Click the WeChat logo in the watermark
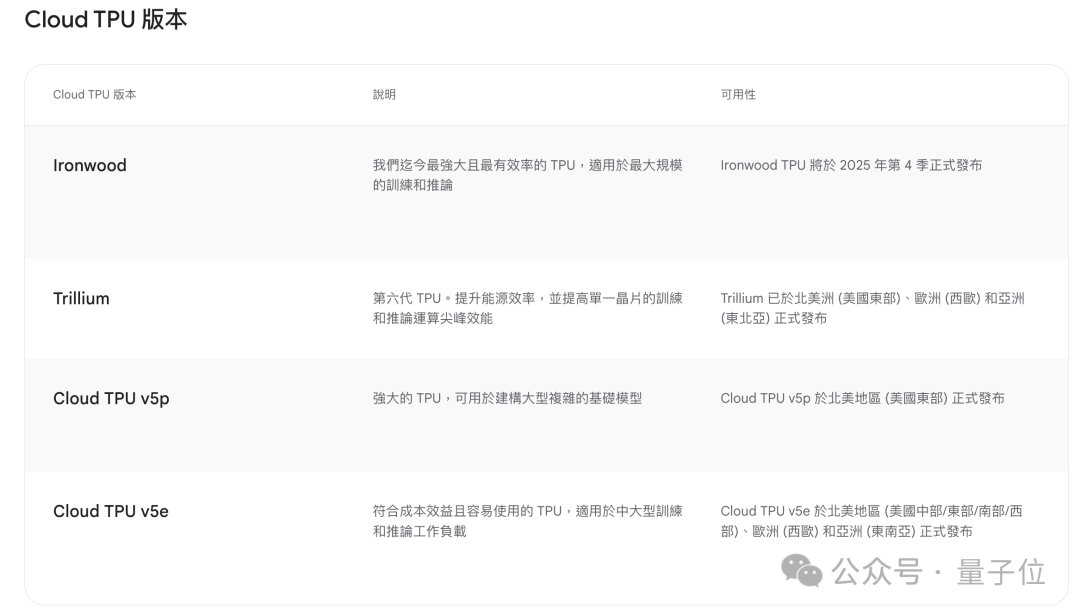The image size is (1080, 615). tap(802, 572)
